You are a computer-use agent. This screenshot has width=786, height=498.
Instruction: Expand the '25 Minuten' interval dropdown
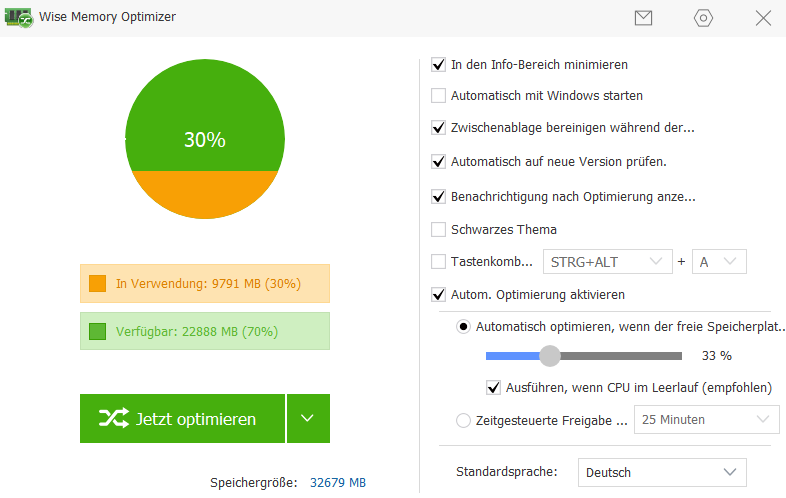(x=707, y=420)
